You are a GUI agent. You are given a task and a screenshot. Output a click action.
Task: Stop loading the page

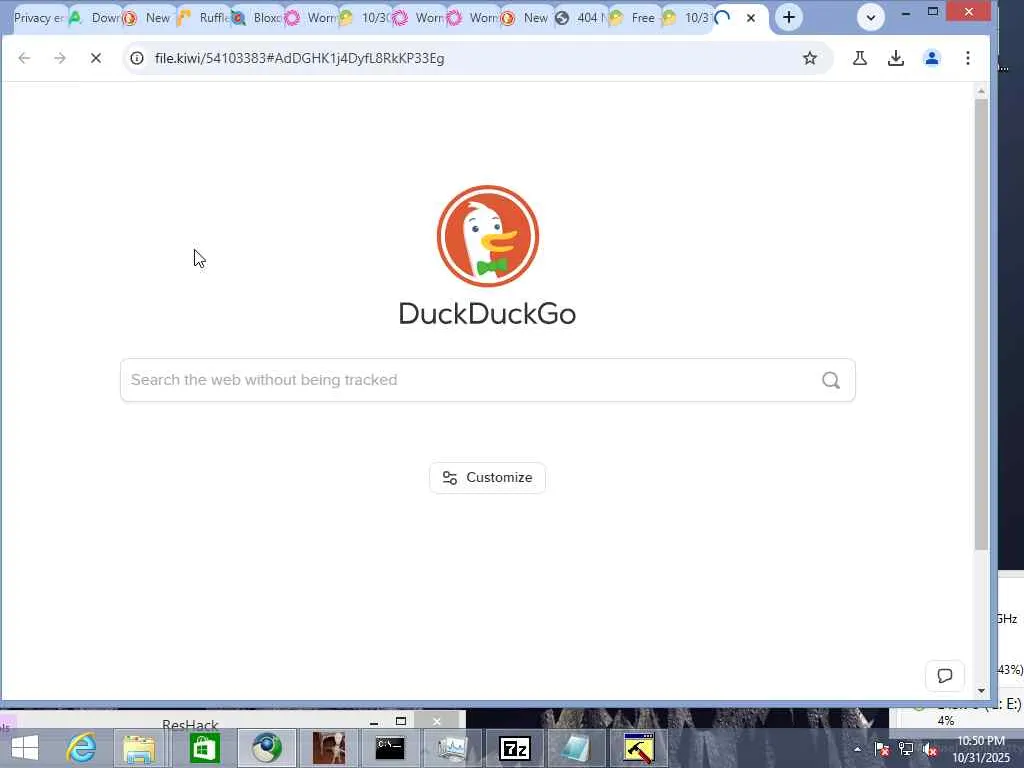tap(95, 58)
